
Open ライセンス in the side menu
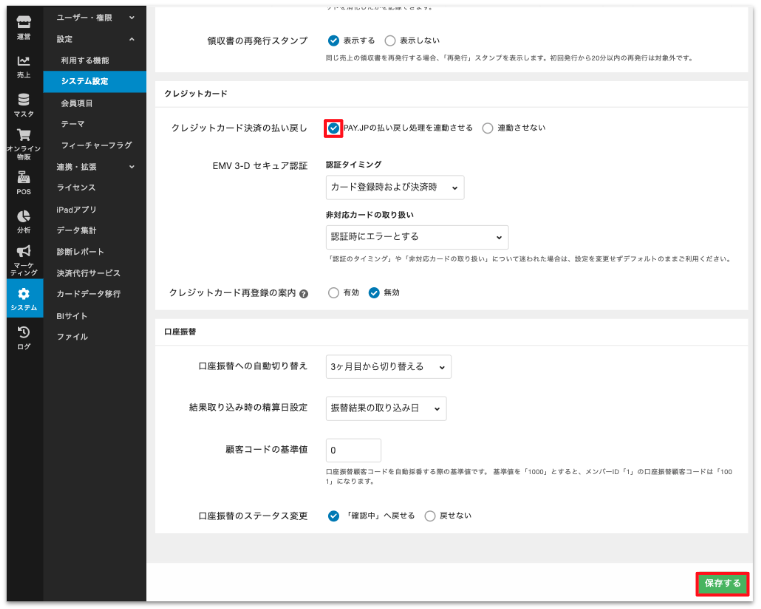76,187
